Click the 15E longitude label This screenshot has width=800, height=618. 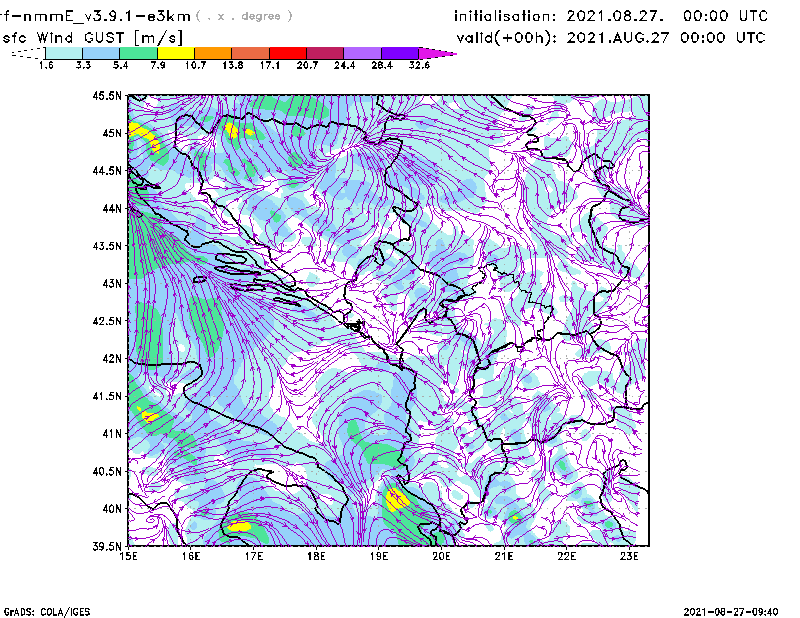pyautogui.click(x=128, y=556)
